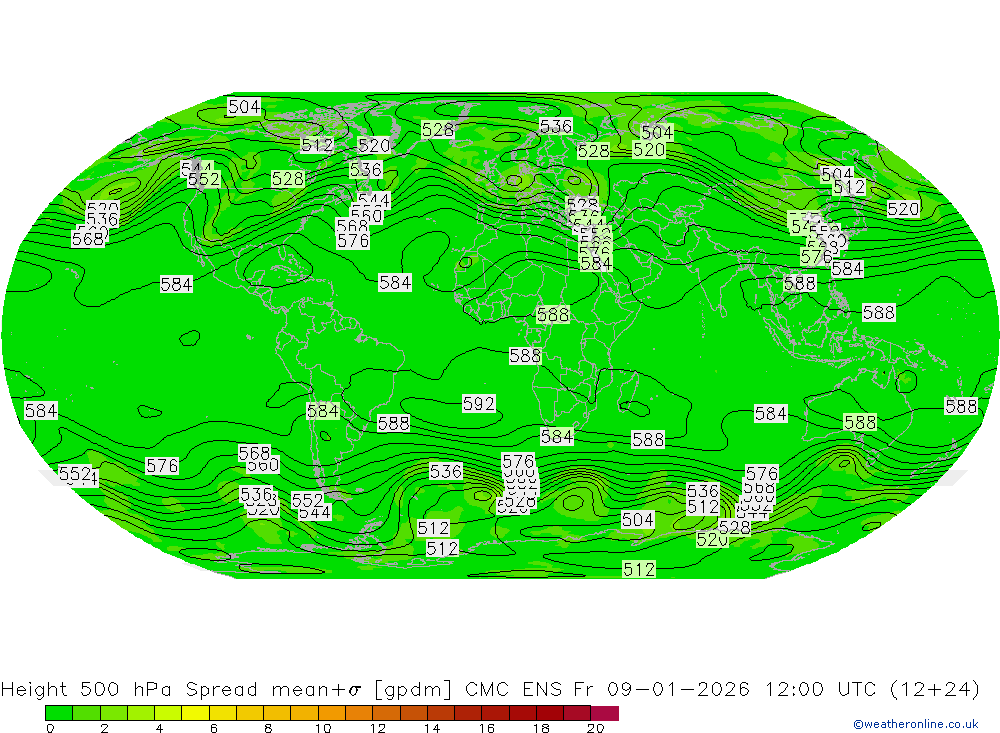Click the "504" contour label in southern Indian Ocean
Screen dimensions: 1000x733
tap(637, 519)
